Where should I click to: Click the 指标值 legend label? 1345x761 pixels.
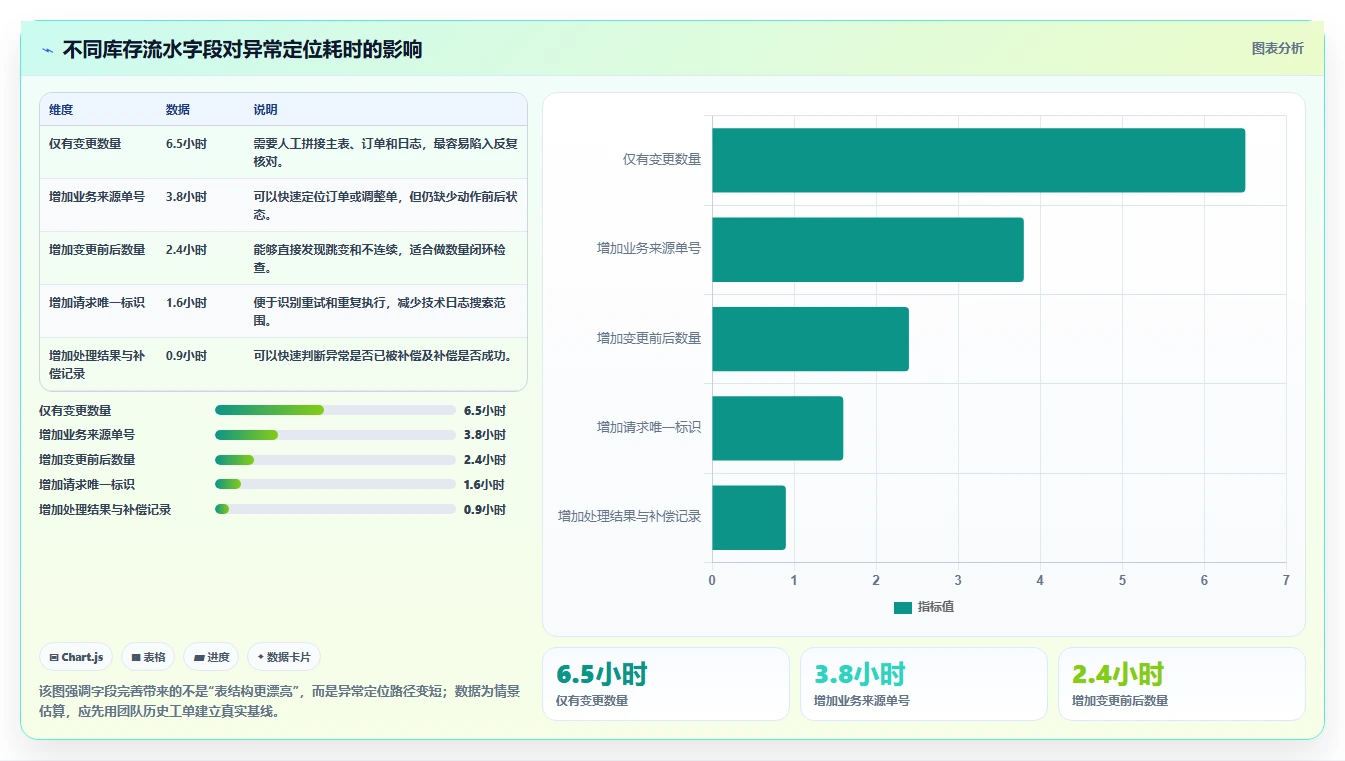point(936,607)
